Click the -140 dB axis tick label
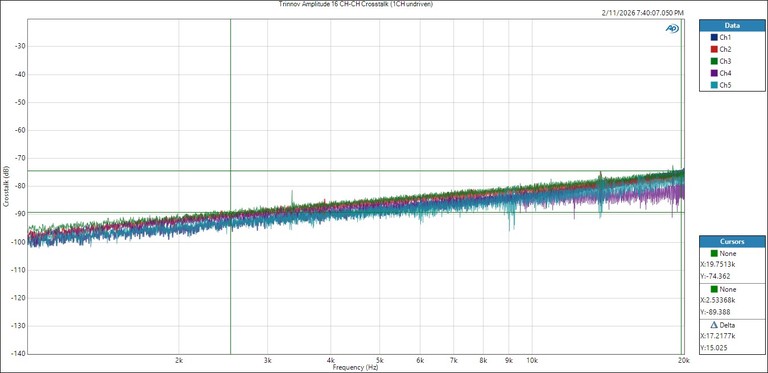This screenshot has height=373, width=768. point(17,353)
